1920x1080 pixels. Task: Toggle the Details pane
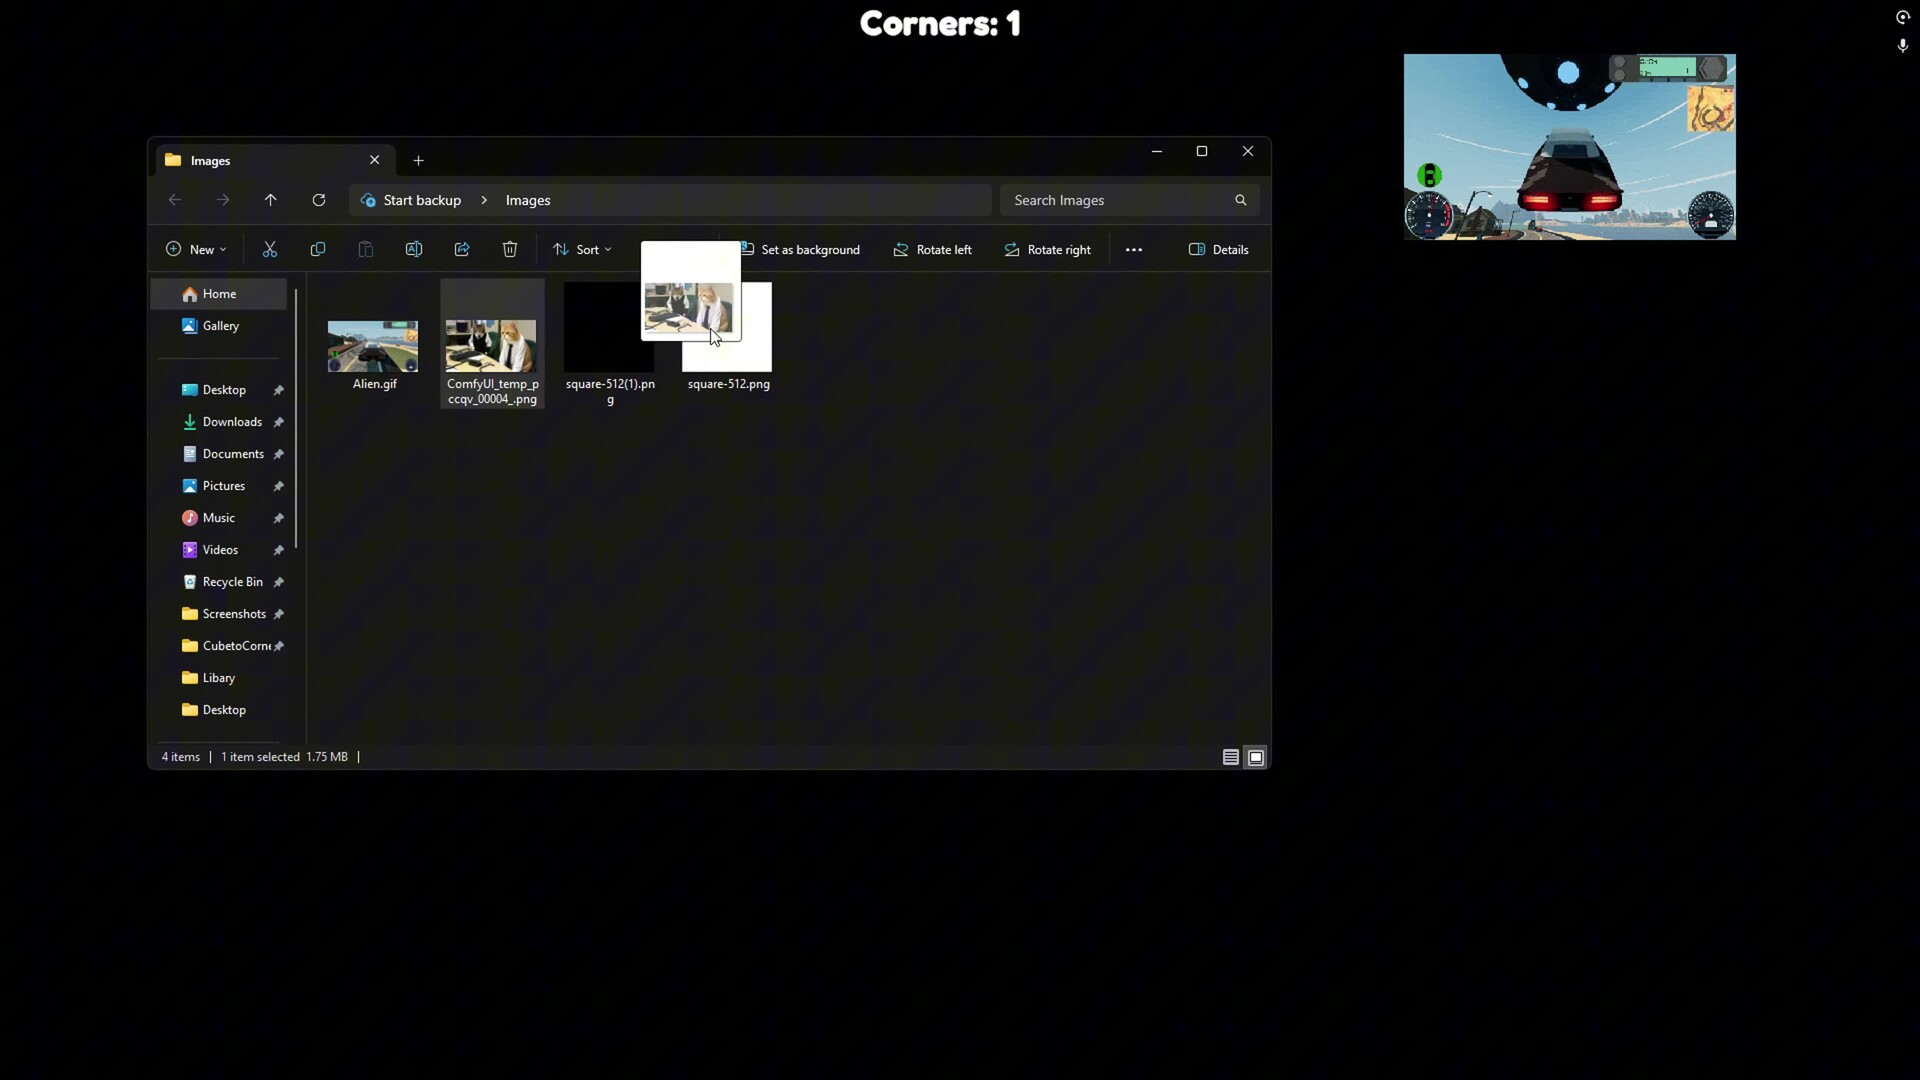tap(1218, 250)
